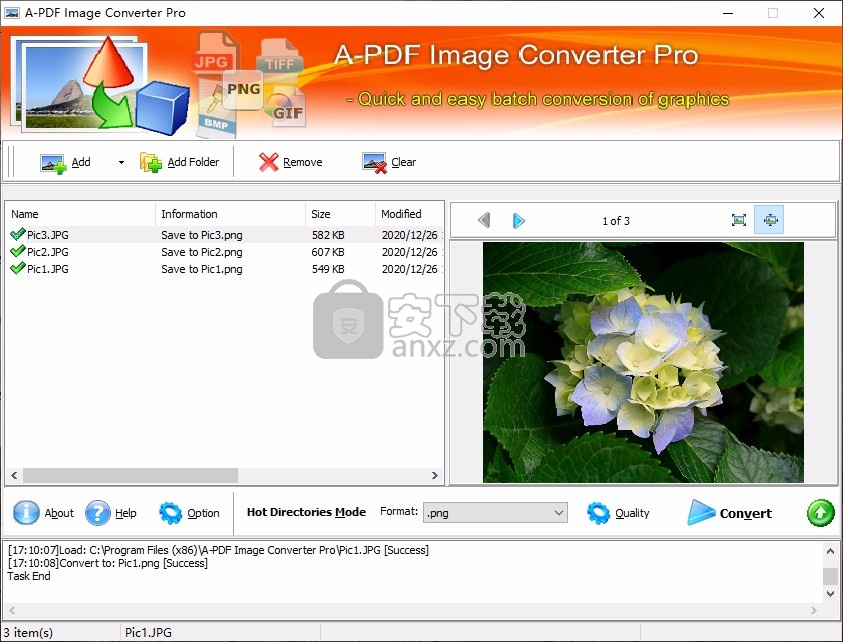Open the Option gear icon

[170, 513]
